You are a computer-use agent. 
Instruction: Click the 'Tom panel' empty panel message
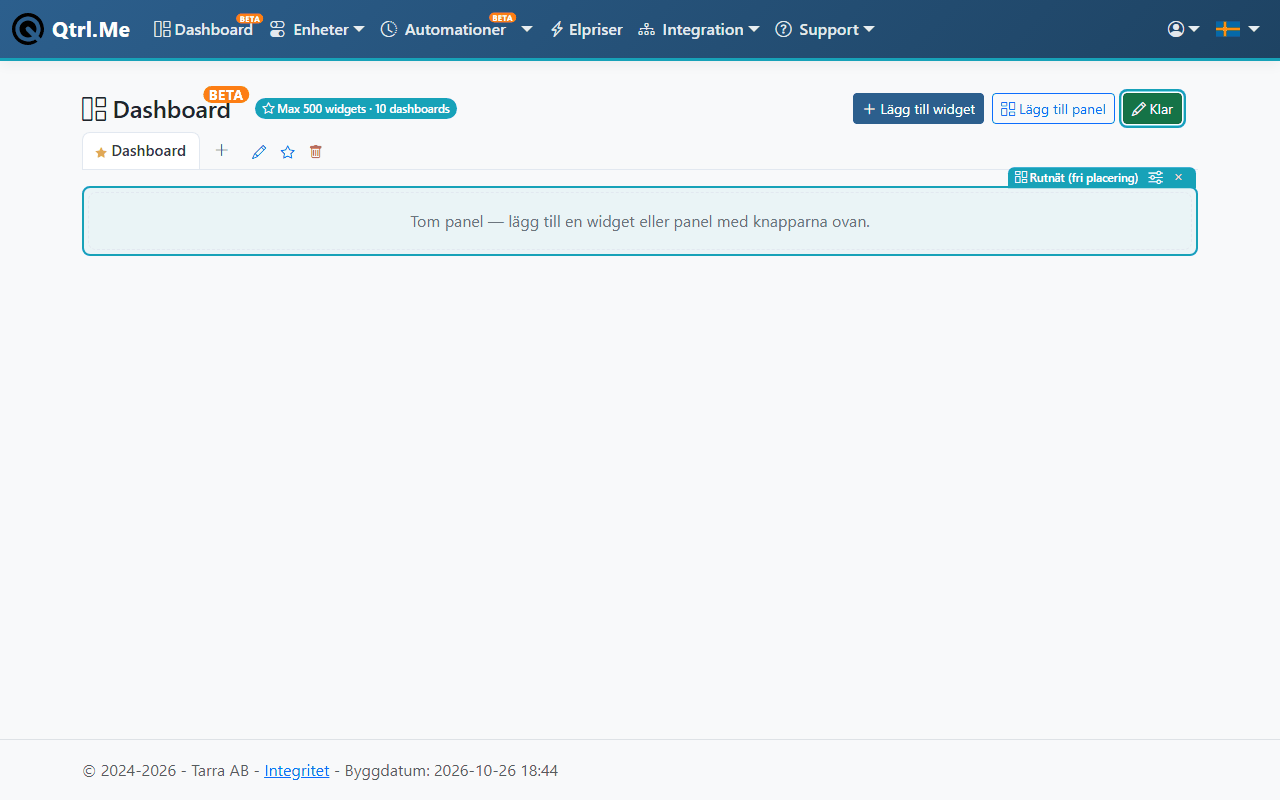coord(640,221)
